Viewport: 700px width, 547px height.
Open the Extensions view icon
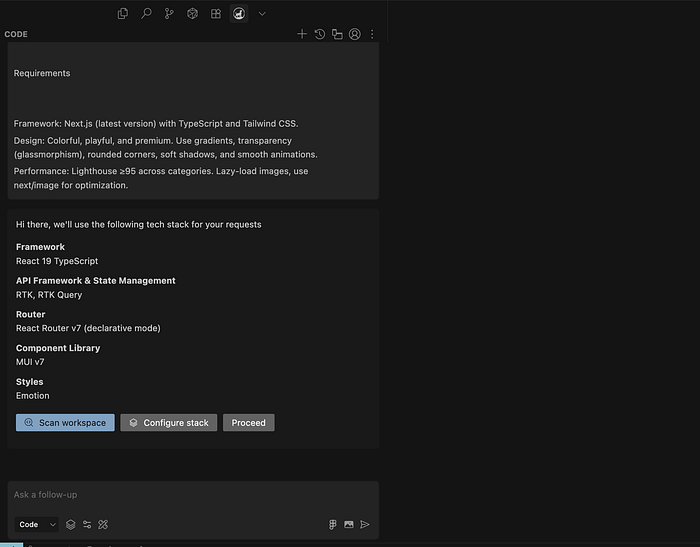coord(216,14)
